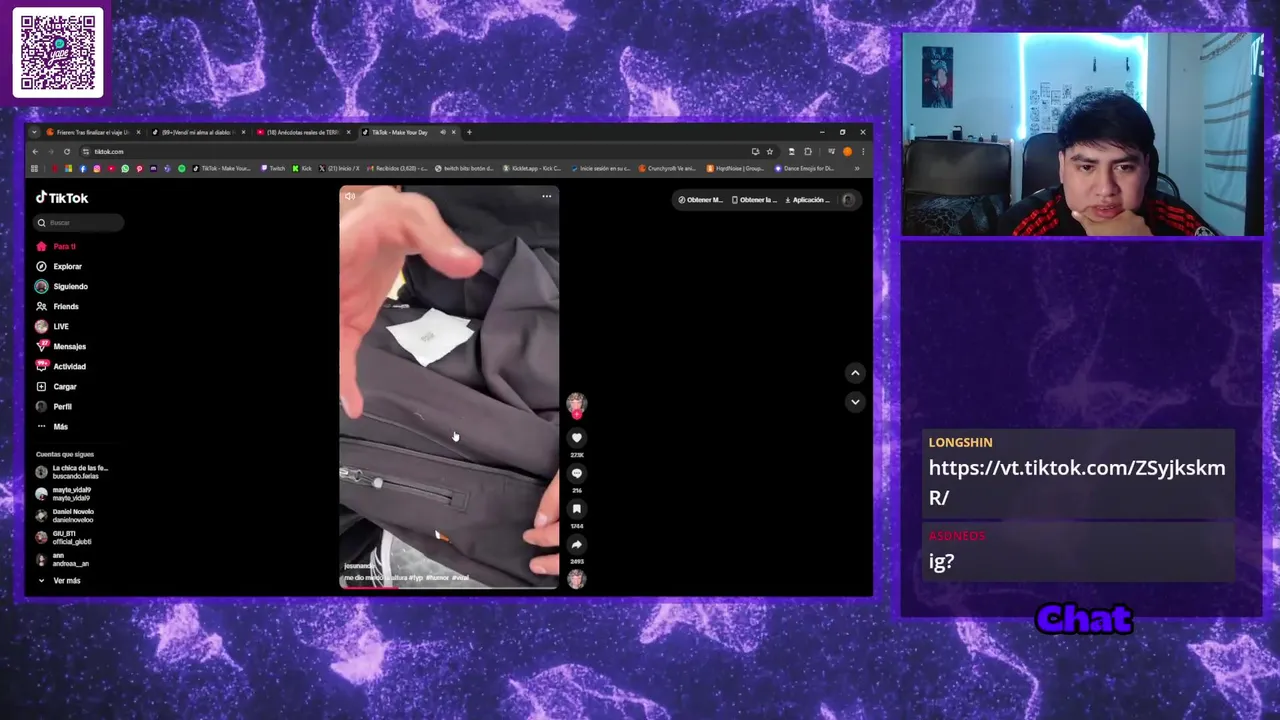
Task: Open Chrome three-dot menu
Action: [x=863, y=152]
